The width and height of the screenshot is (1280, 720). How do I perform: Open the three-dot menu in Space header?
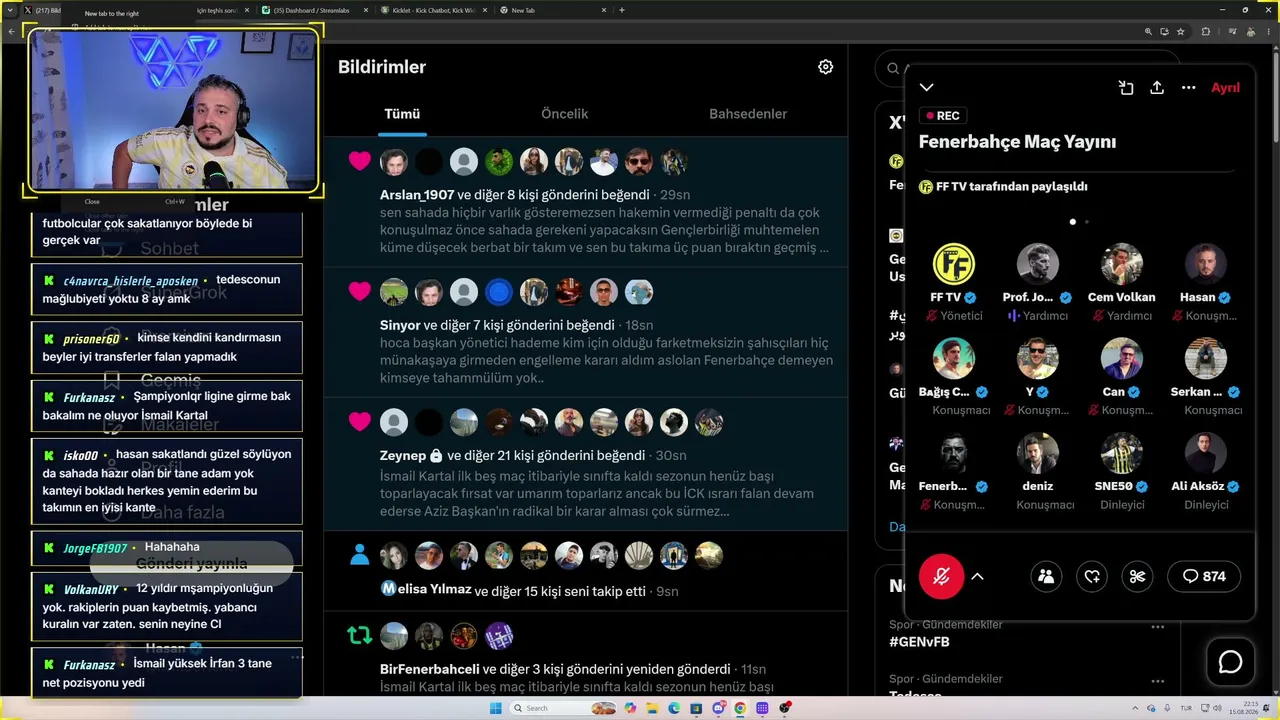click(1188, 88)
